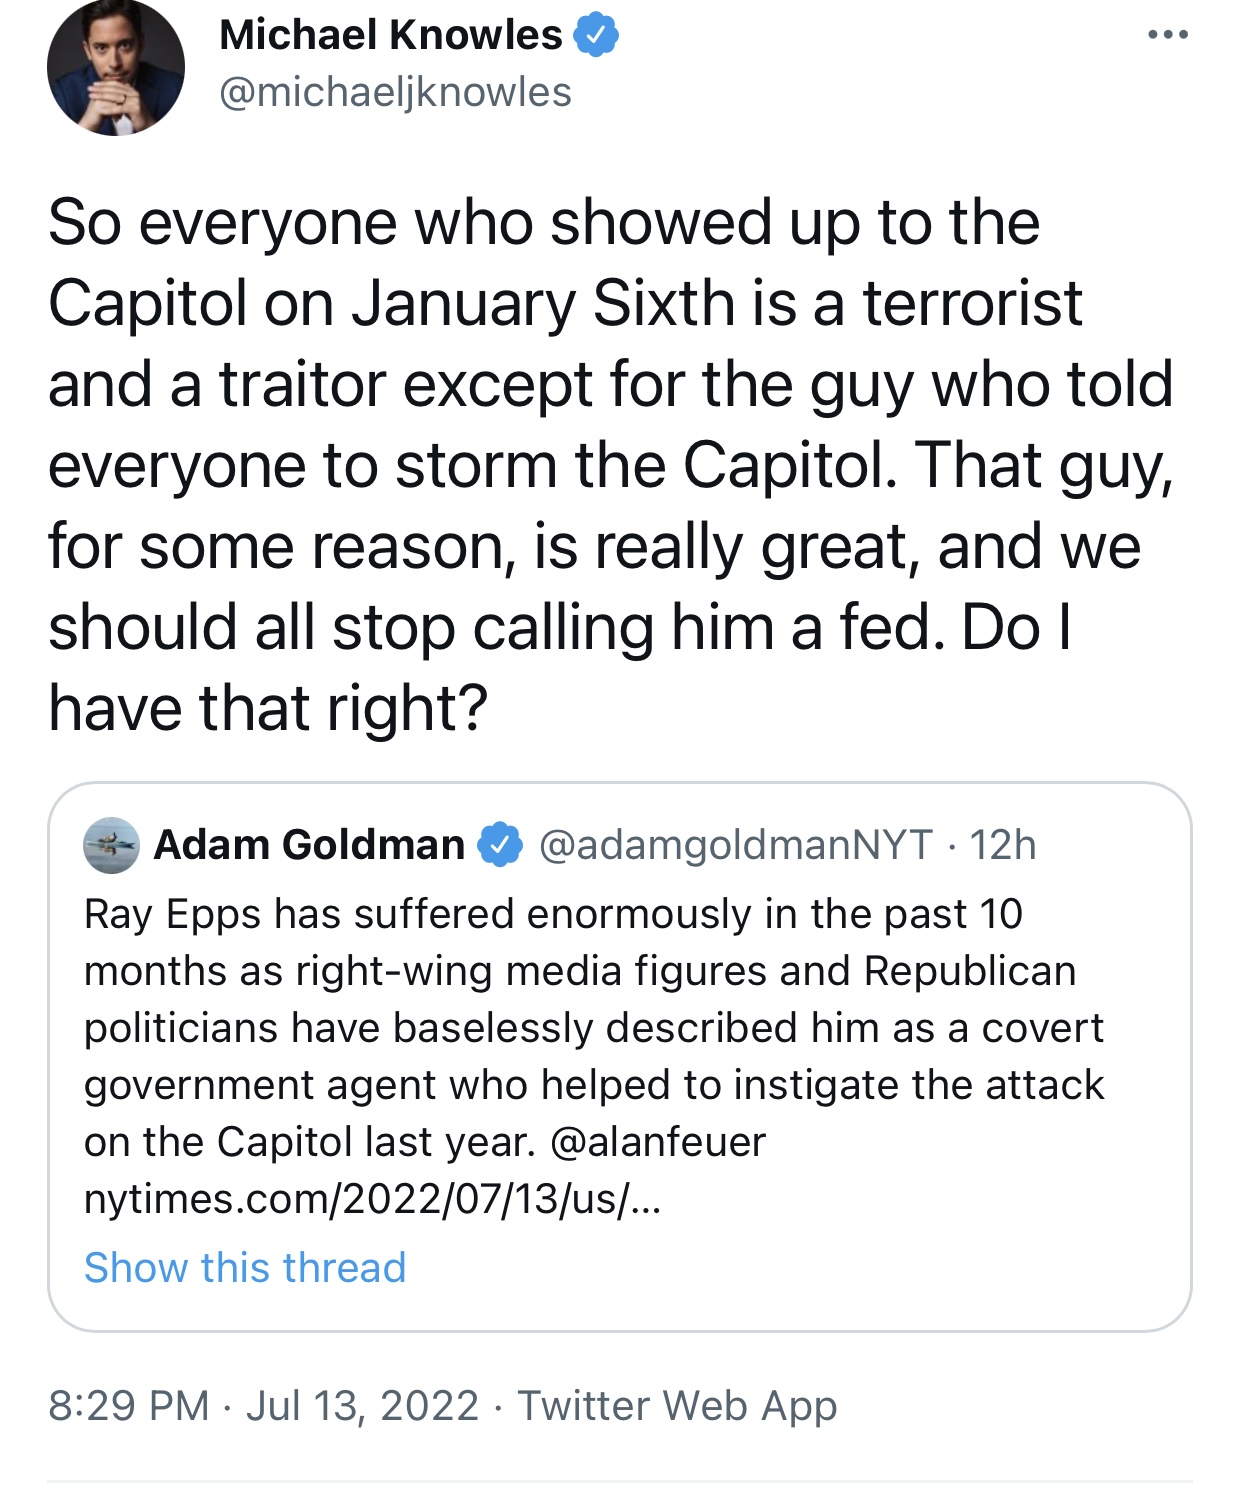1241x1493 pixels.
Task: Click the 12h timestamp on quoted tweet
Action: pyautogui.click(x=1003, y=845)
